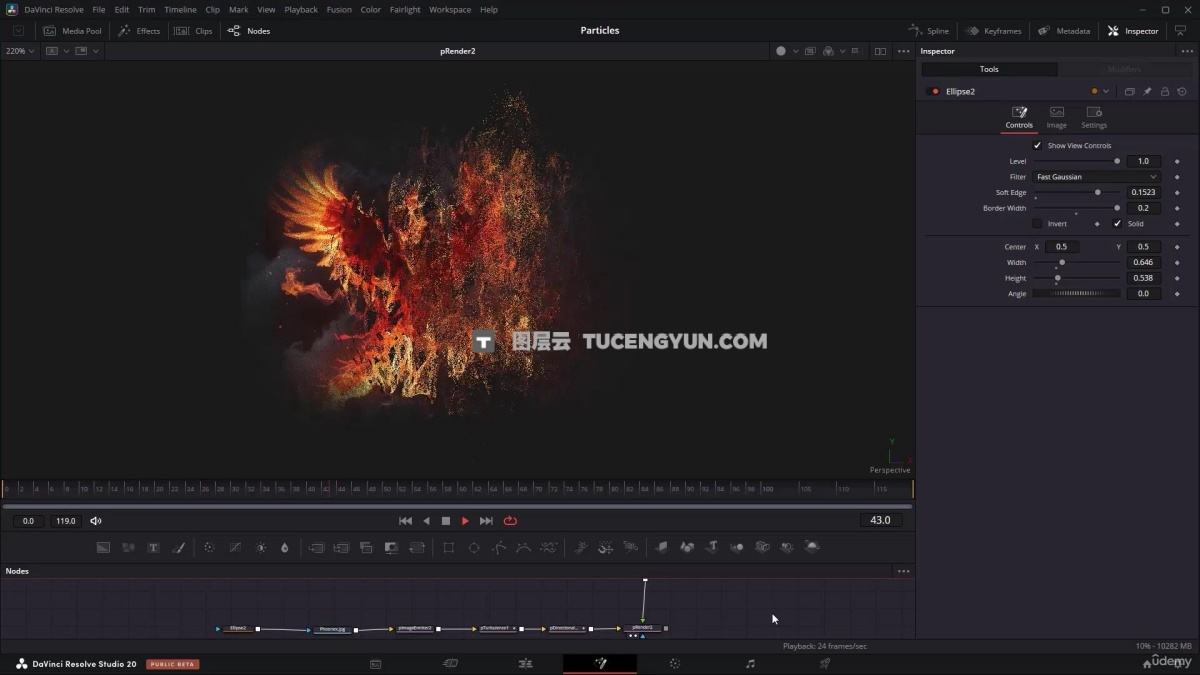Click the Width slider handle

click(x=1062, y=262)
